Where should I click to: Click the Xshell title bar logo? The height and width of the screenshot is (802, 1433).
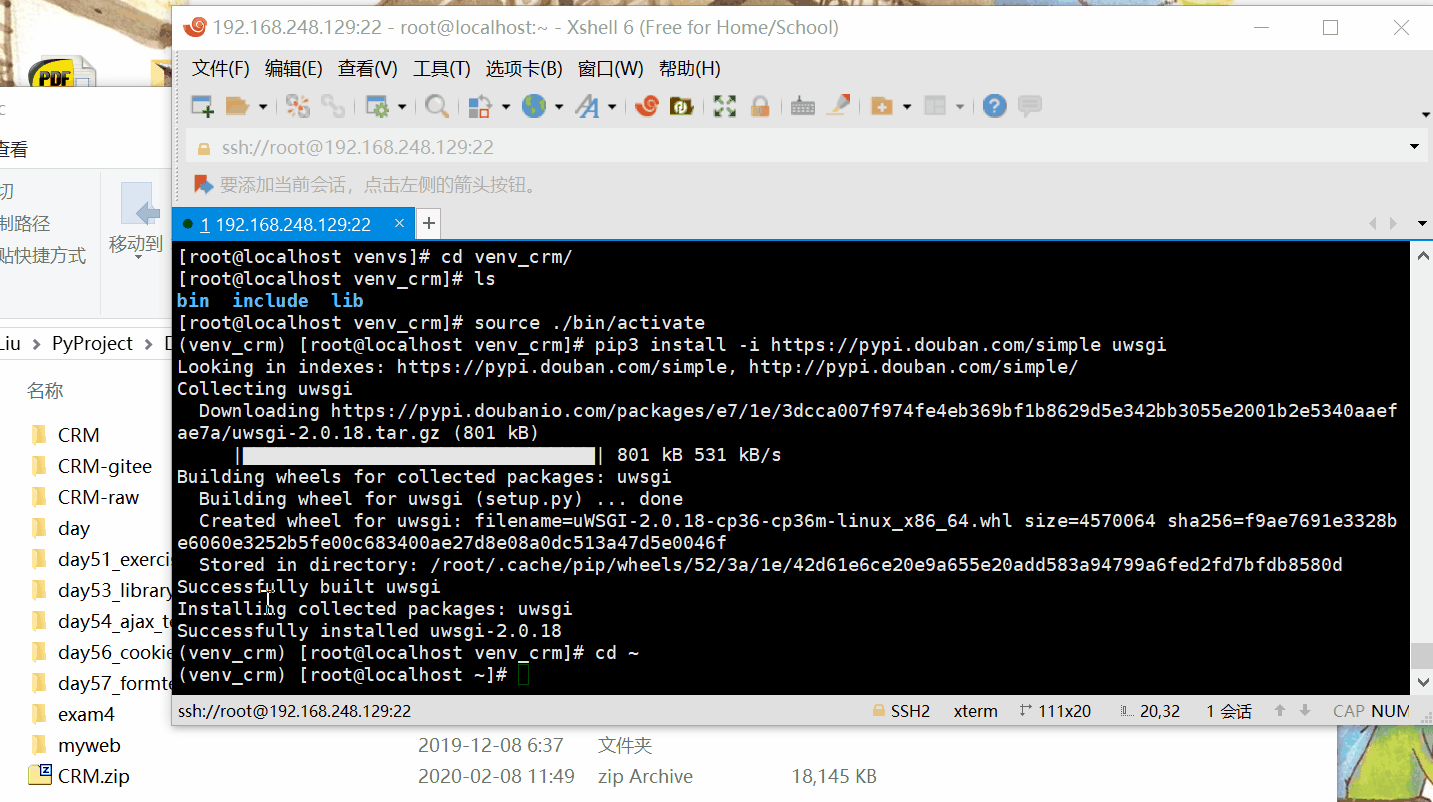[x=195, y=27]
